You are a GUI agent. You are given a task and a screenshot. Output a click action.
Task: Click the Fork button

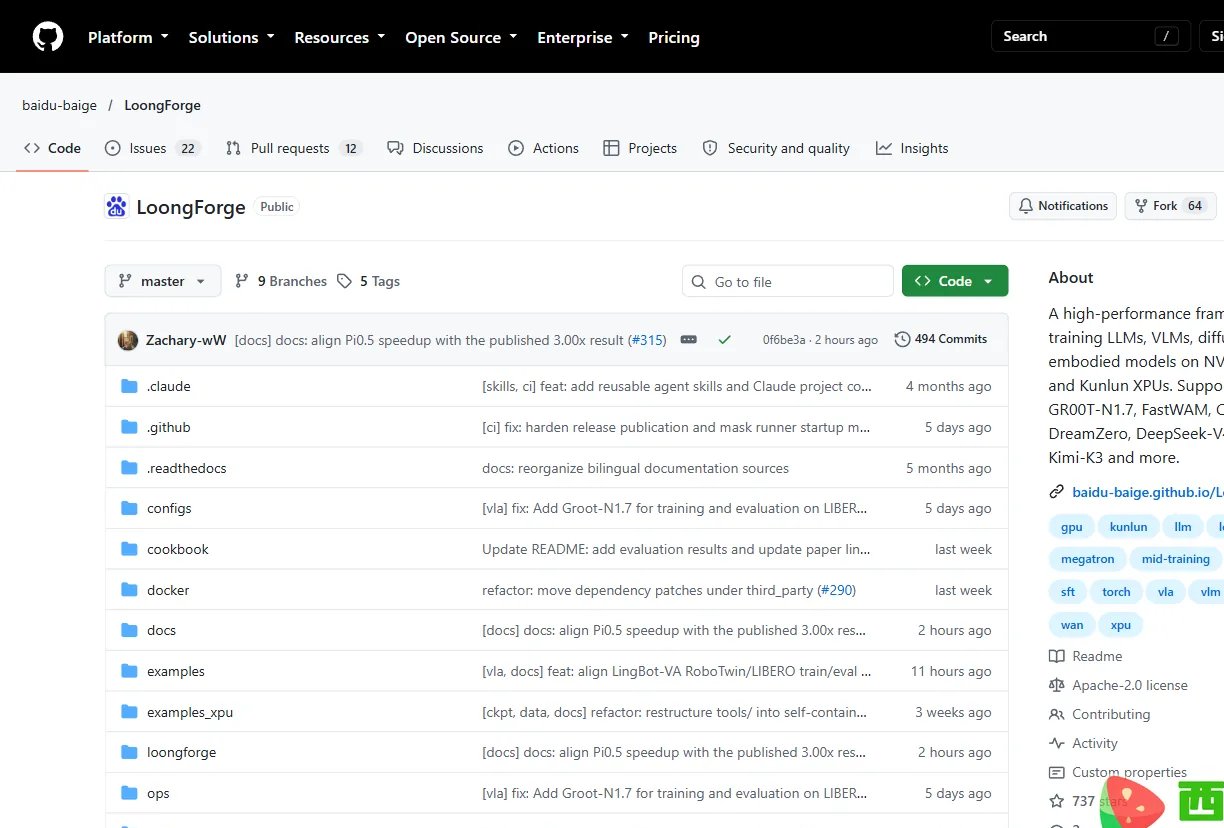[x=1170, y=206]
